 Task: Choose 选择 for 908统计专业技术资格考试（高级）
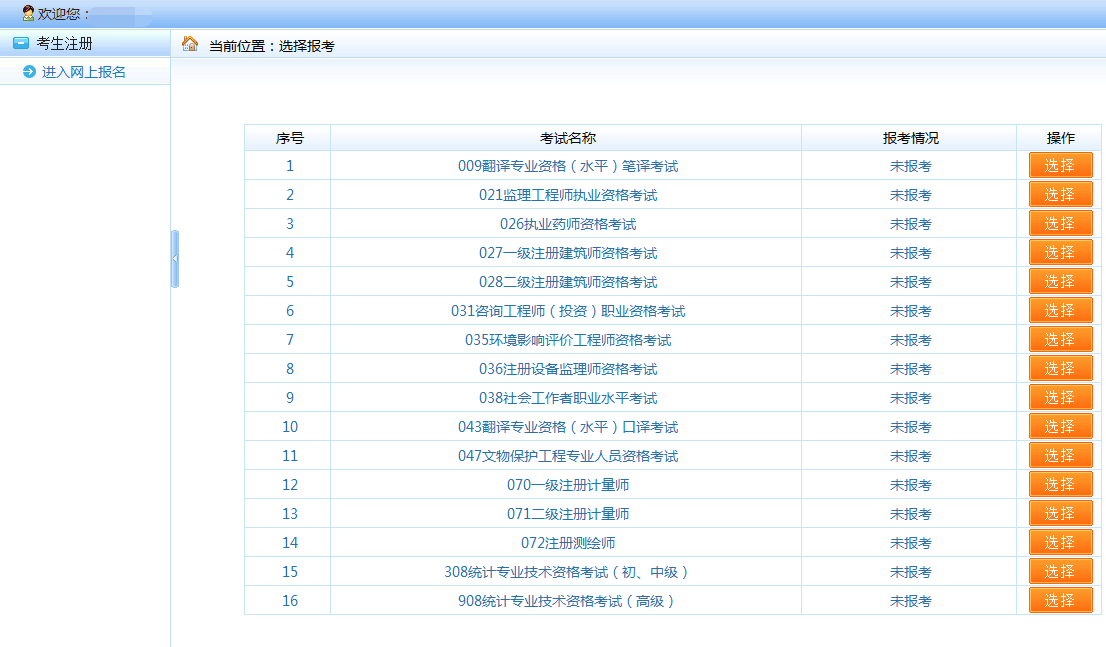tap(1060, 601)
